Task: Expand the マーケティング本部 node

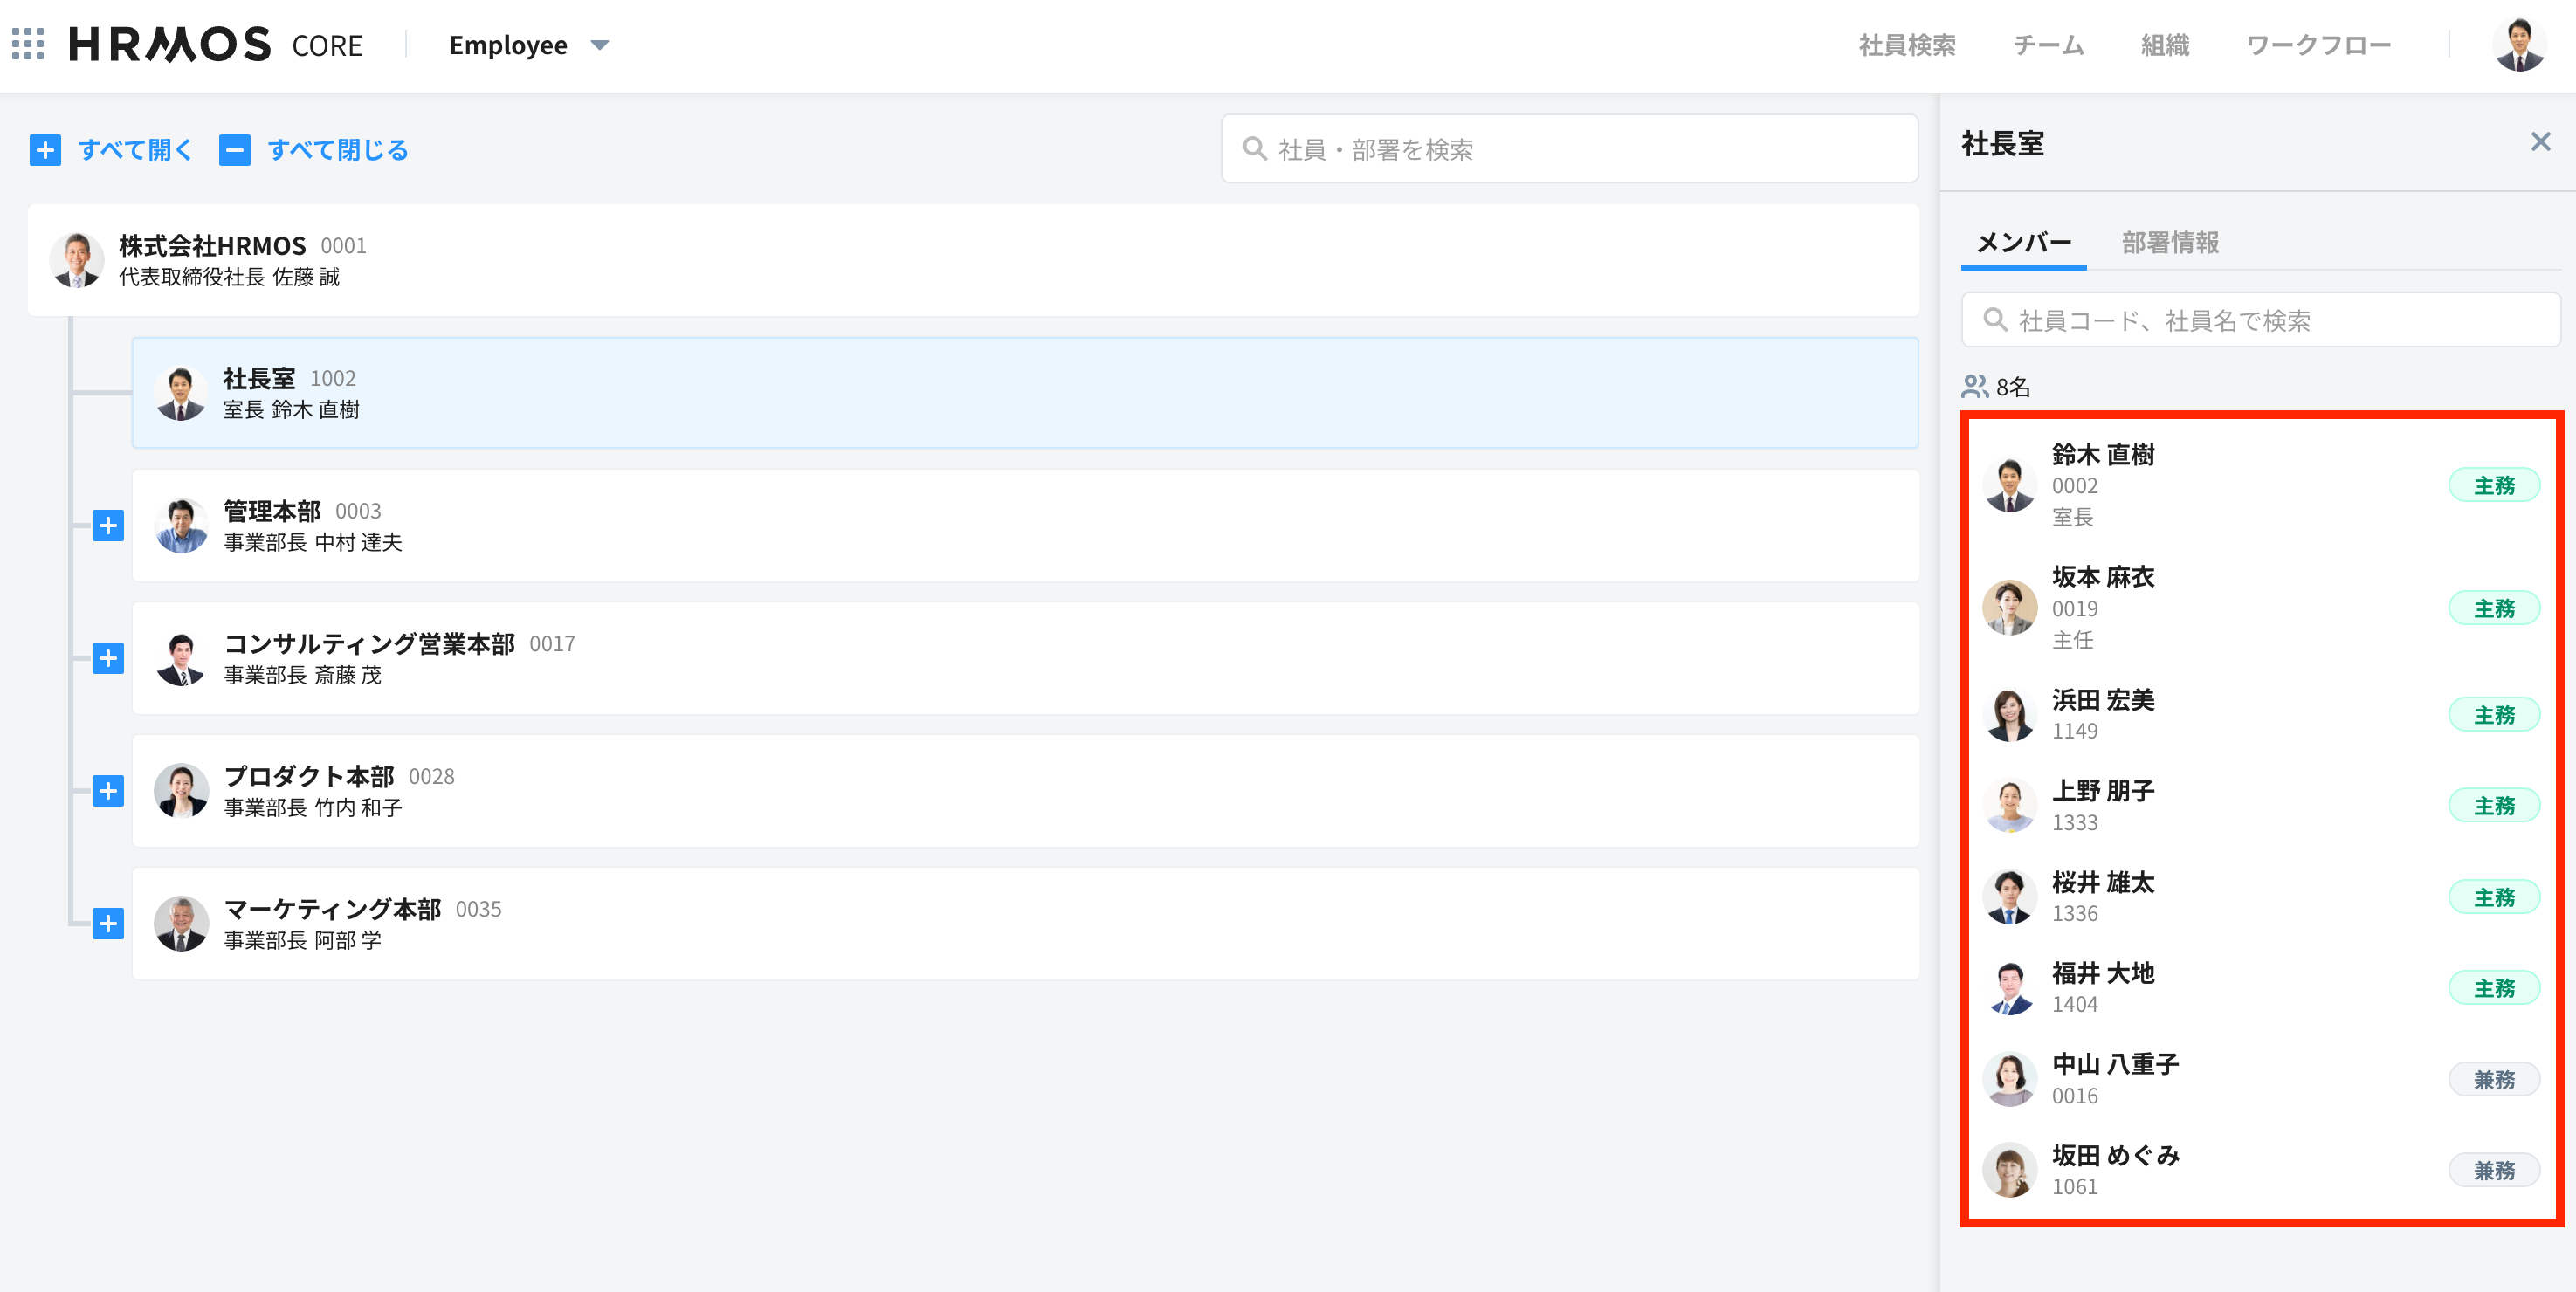Action: [x=108, y=923]
